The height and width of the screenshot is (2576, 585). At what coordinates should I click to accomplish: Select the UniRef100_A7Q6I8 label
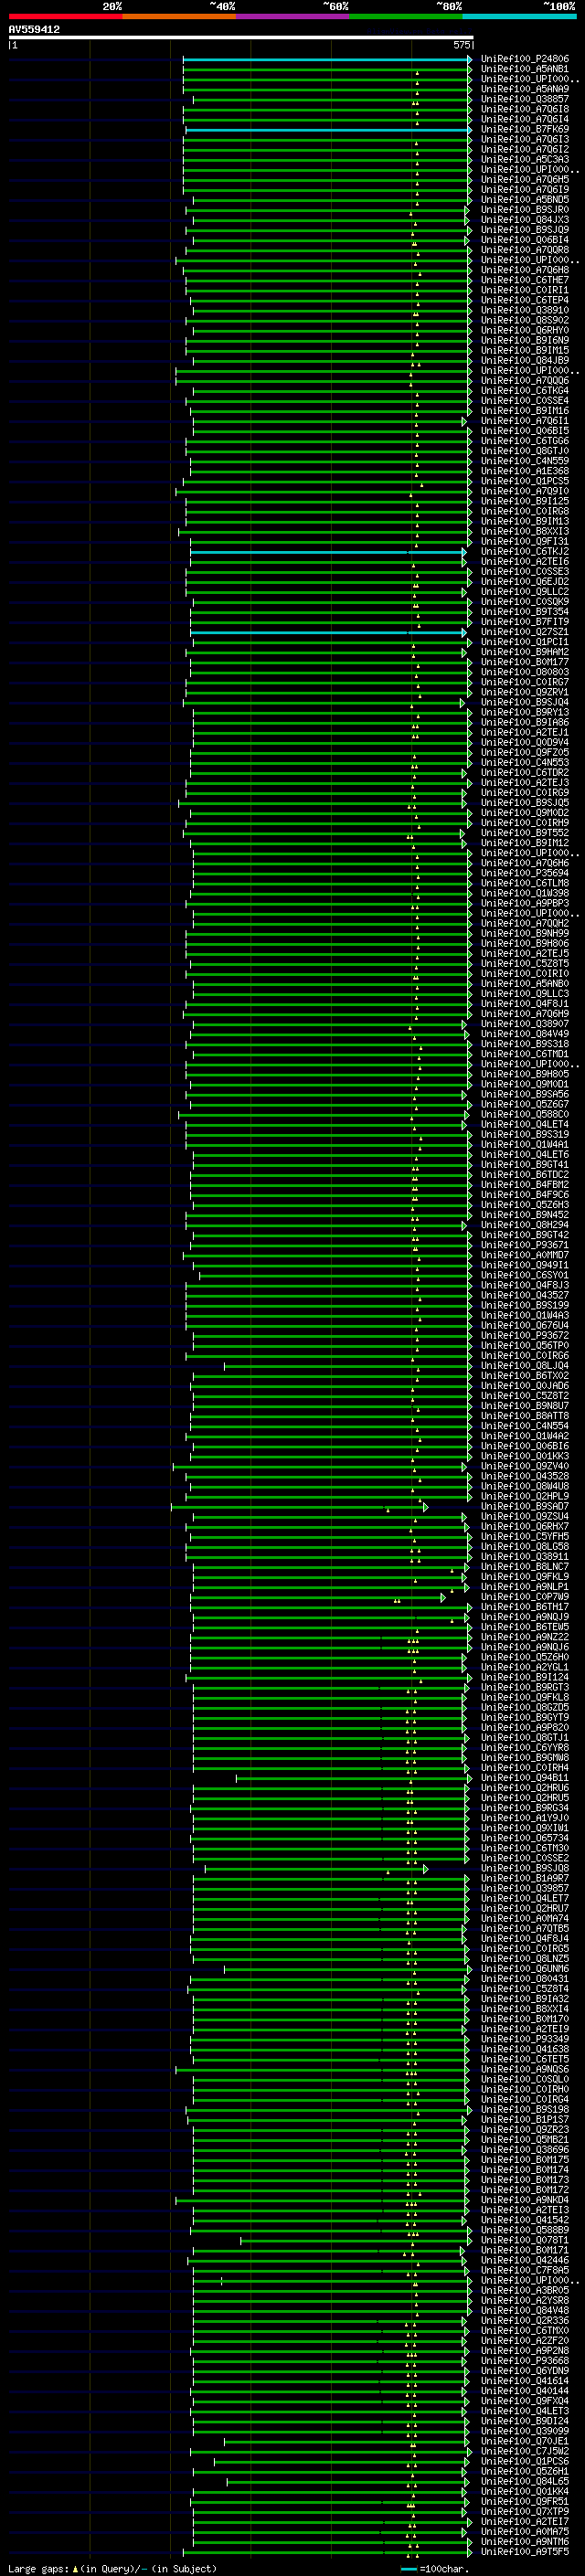point(525,109)
